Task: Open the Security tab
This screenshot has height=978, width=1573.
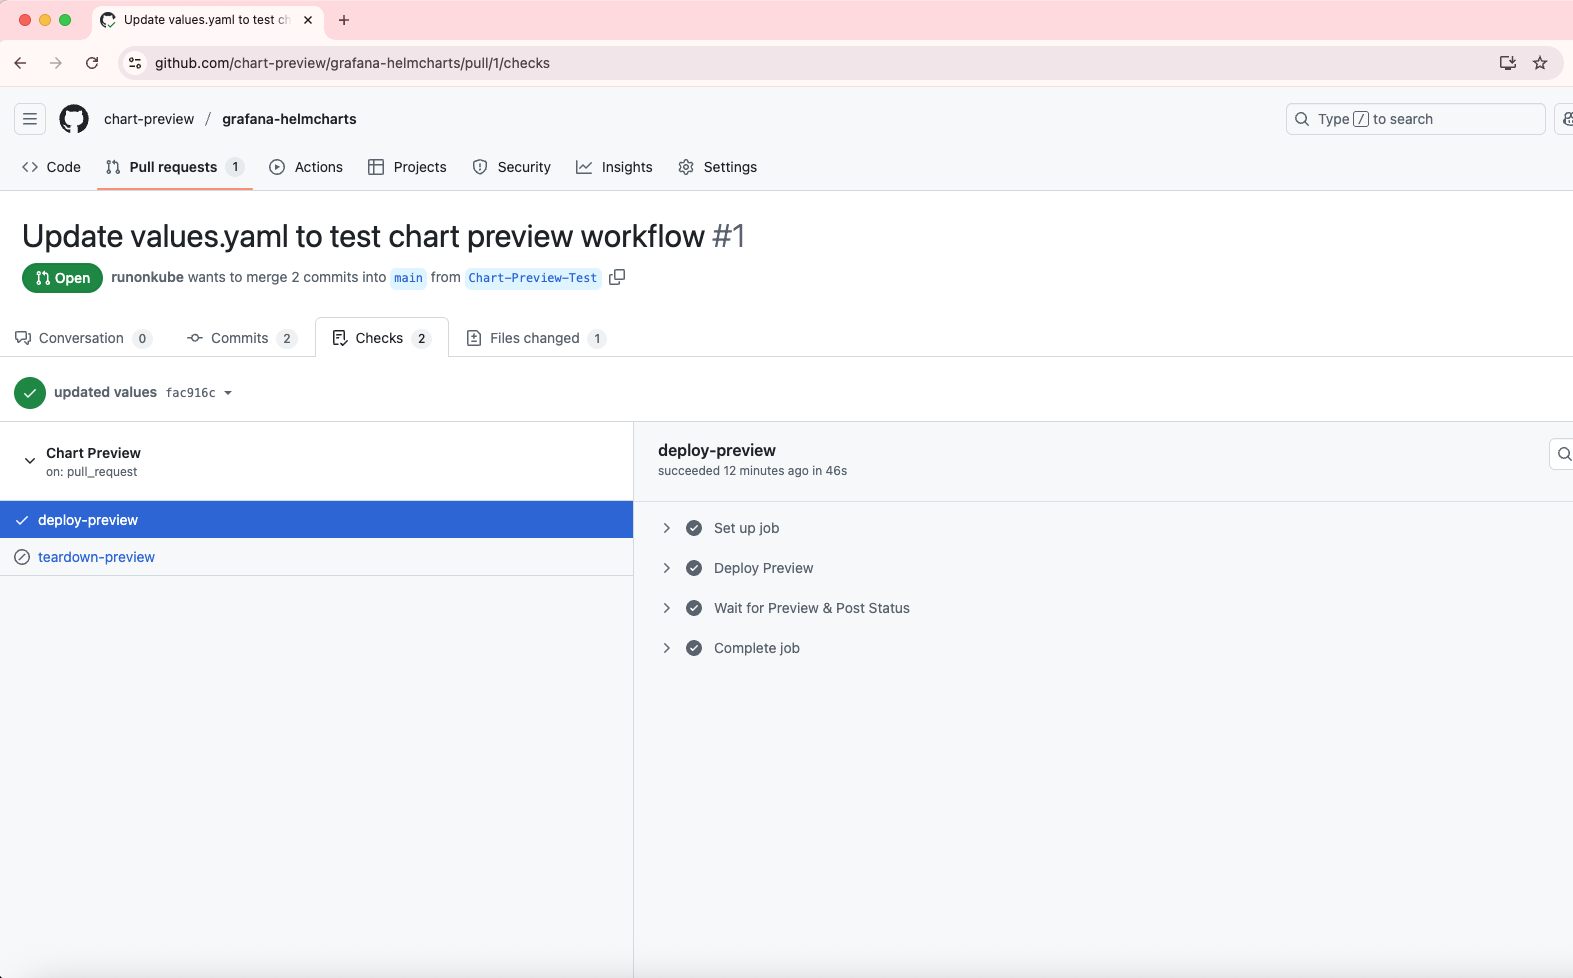Action: 512,167
